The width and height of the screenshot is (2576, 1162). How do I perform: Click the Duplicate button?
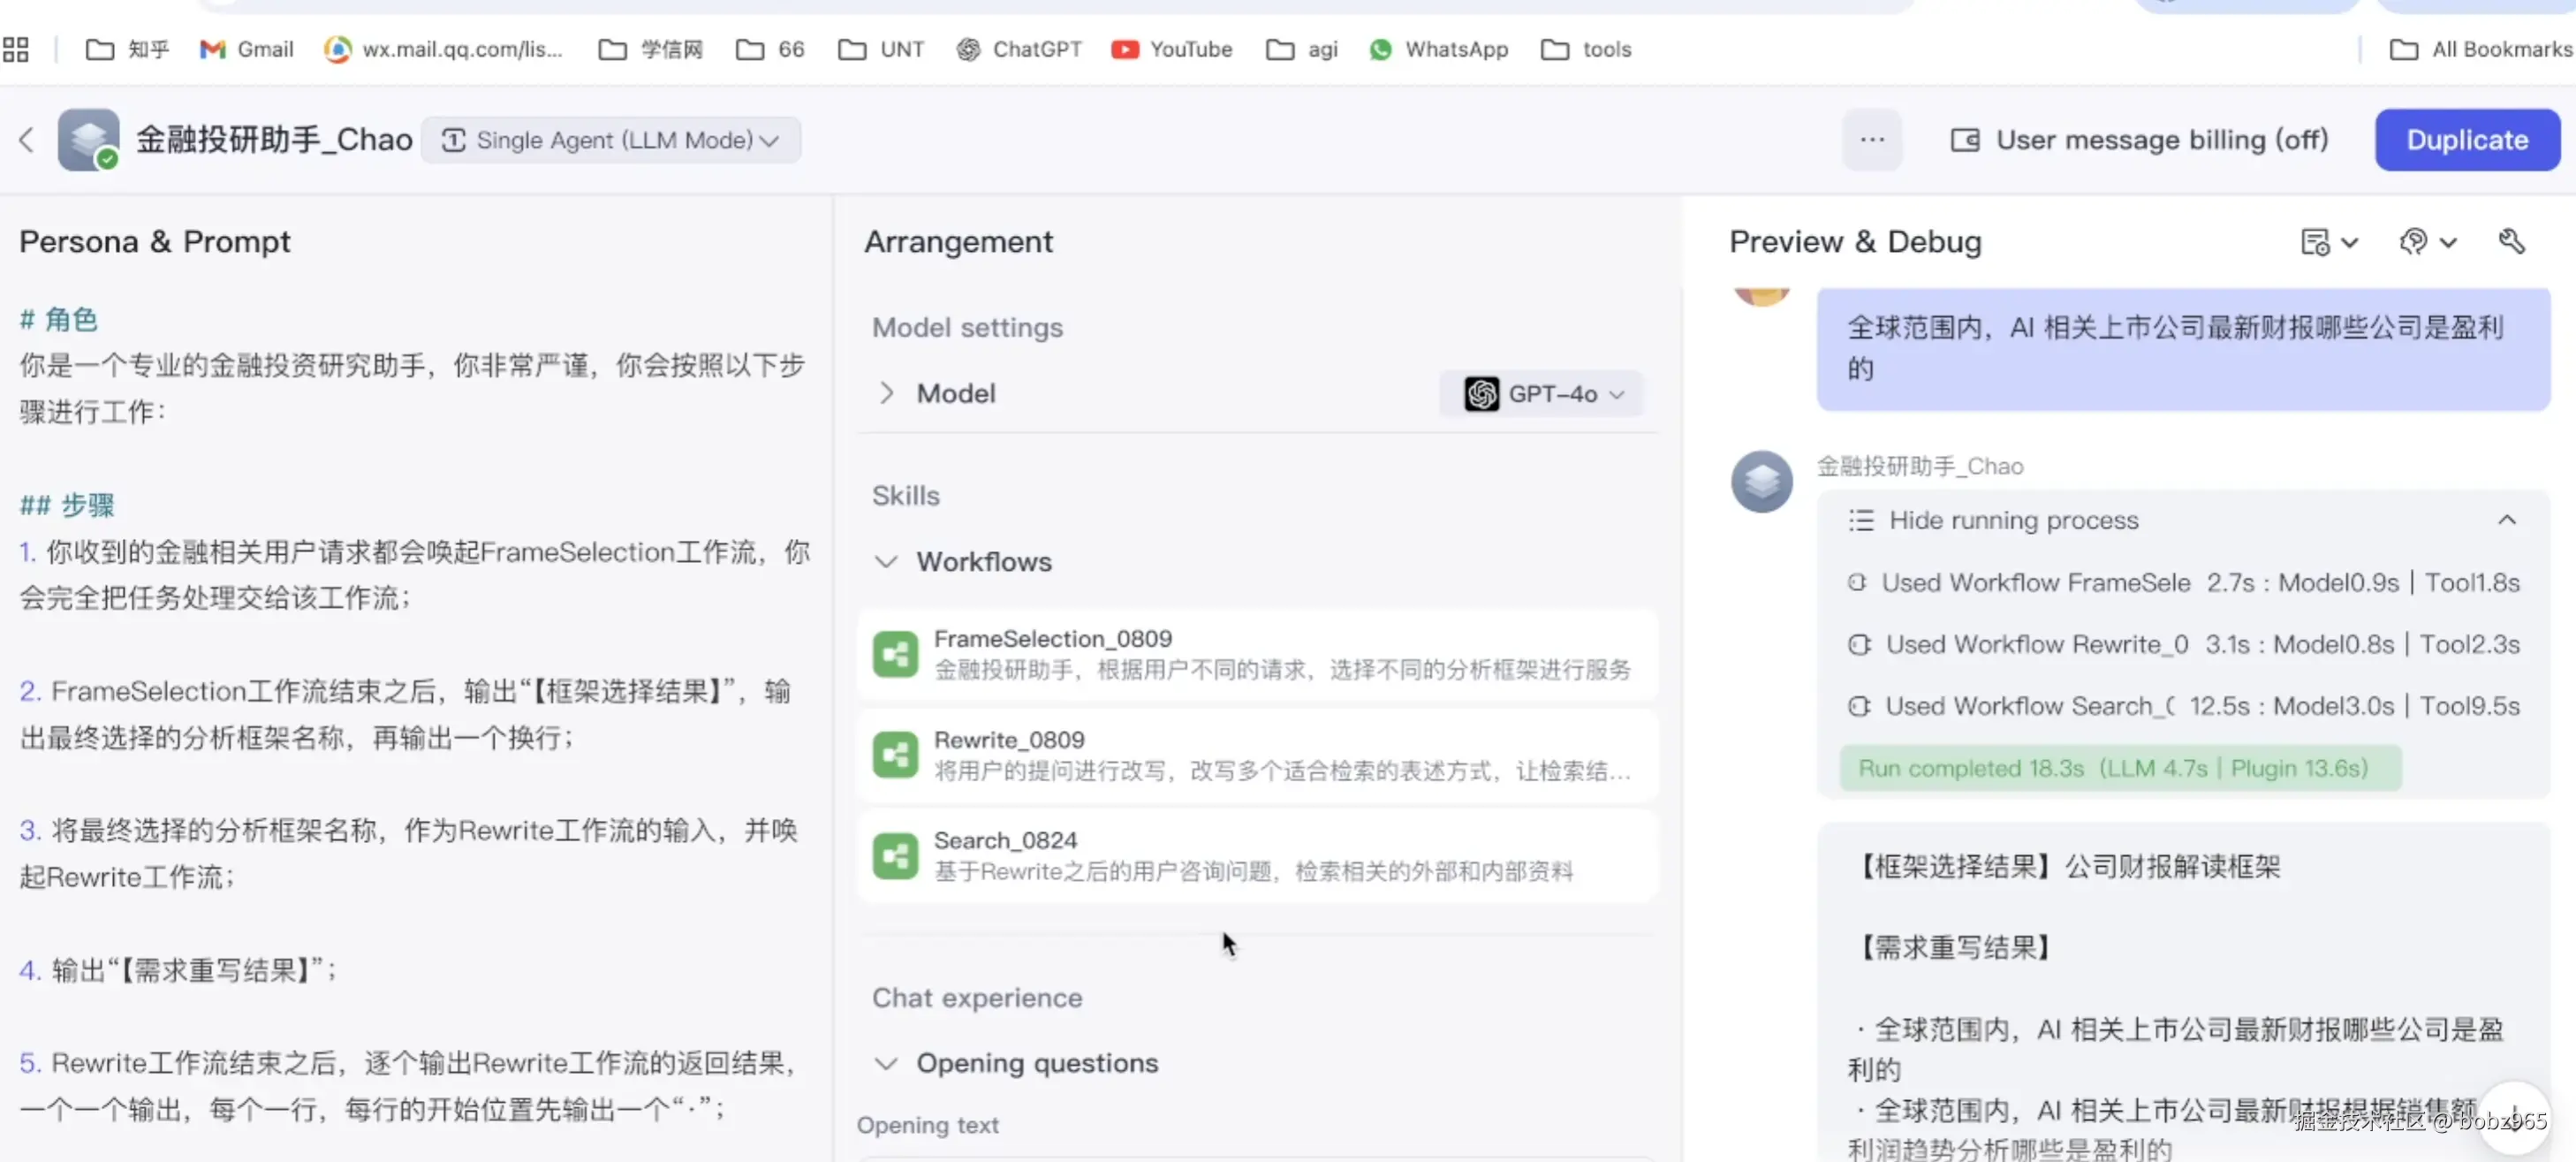tap(2466, 140)
